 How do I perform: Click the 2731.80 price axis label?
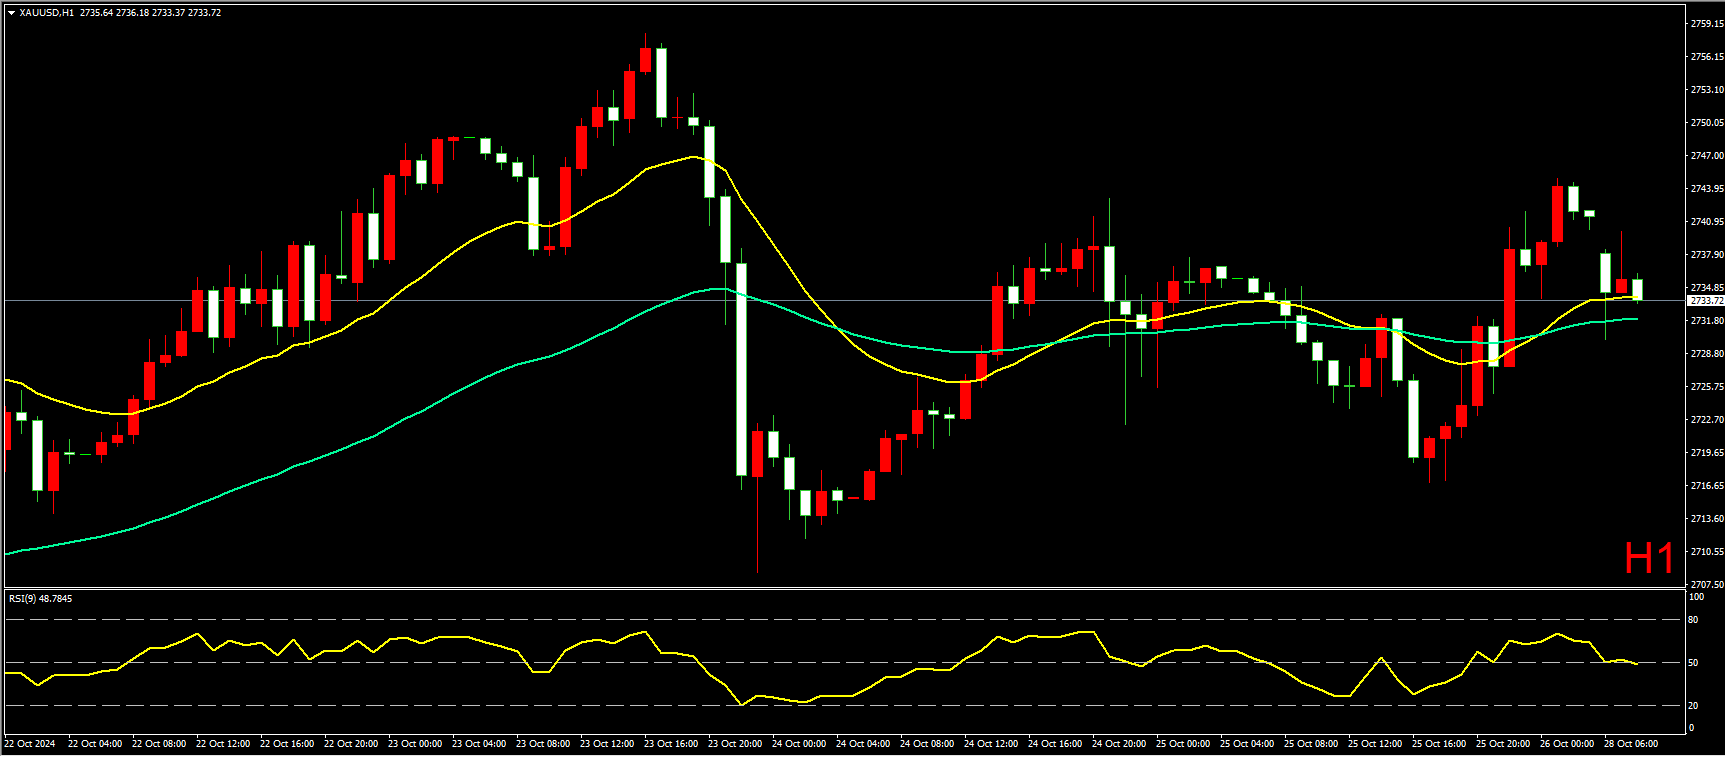pos(1706,321)
